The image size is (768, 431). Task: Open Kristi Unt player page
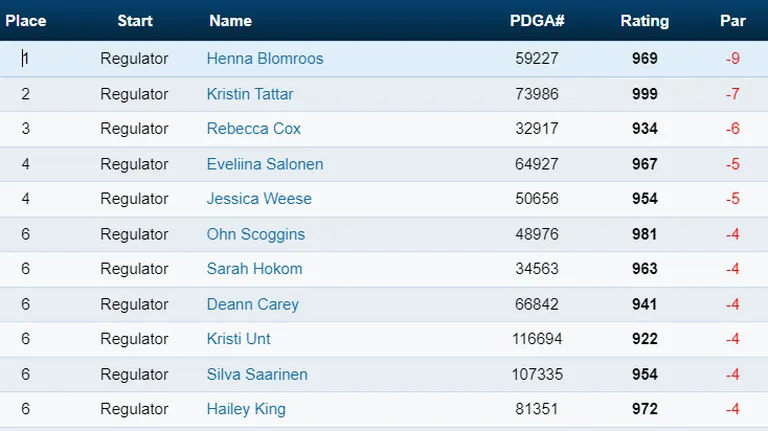click(239, 339)
